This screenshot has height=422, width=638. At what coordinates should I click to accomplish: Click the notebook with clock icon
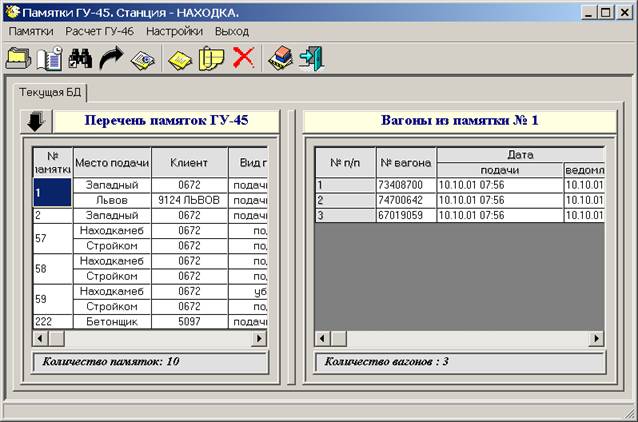coord(50,58)
